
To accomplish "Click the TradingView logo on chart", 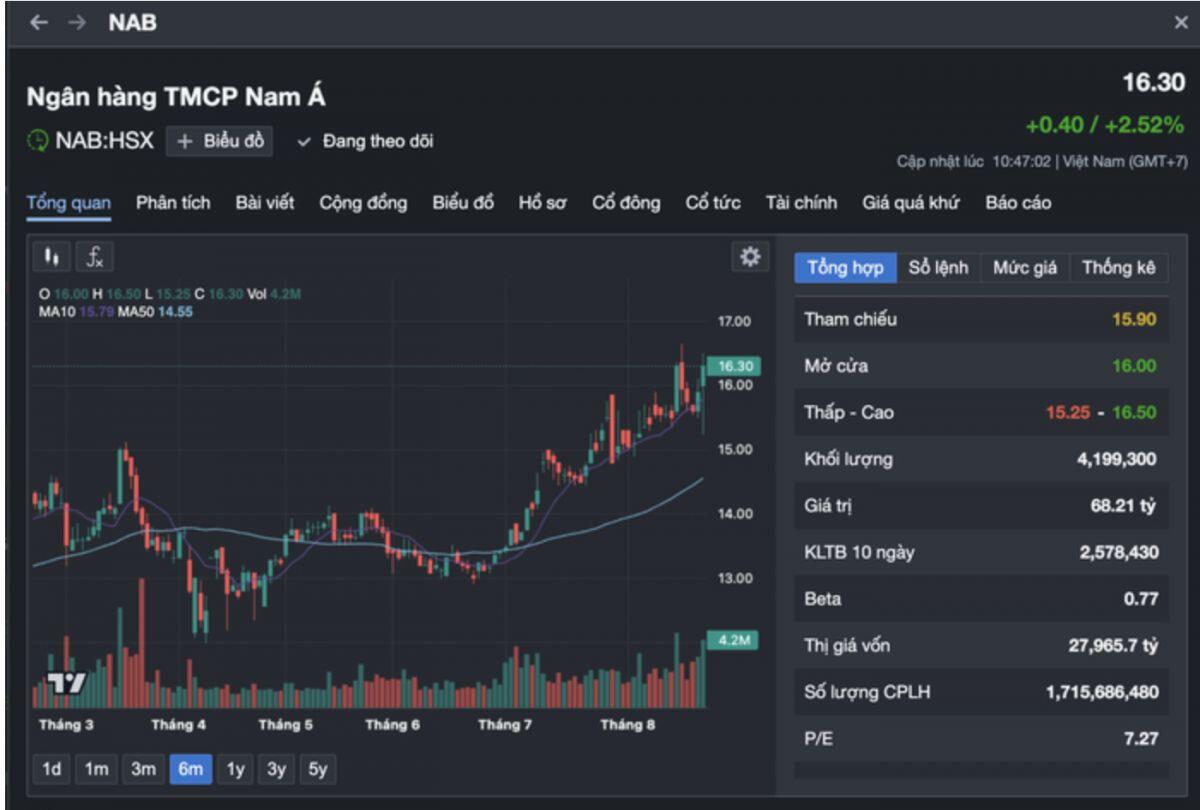I will (x=67, y=683).
